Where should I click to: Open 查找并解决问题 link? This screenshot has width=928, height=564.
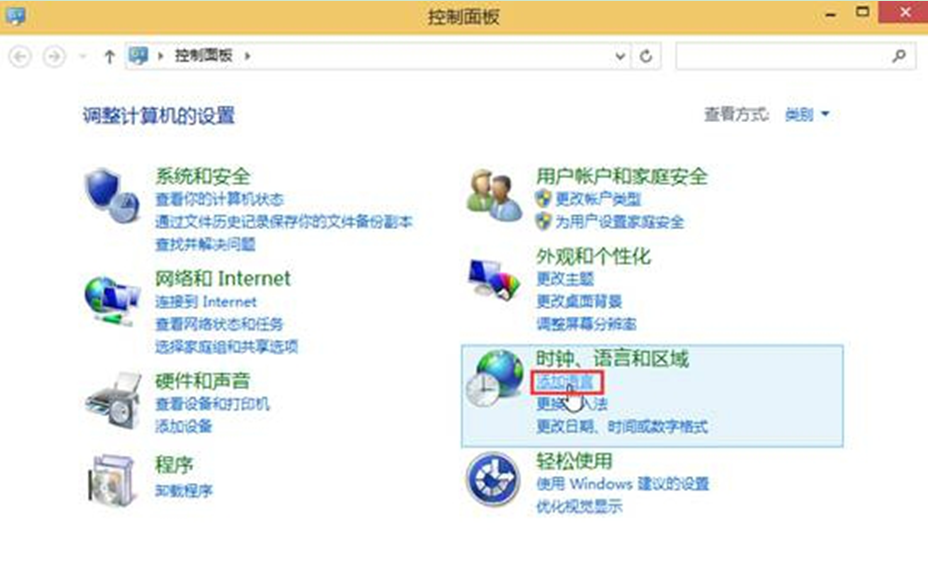click(205, 244)
